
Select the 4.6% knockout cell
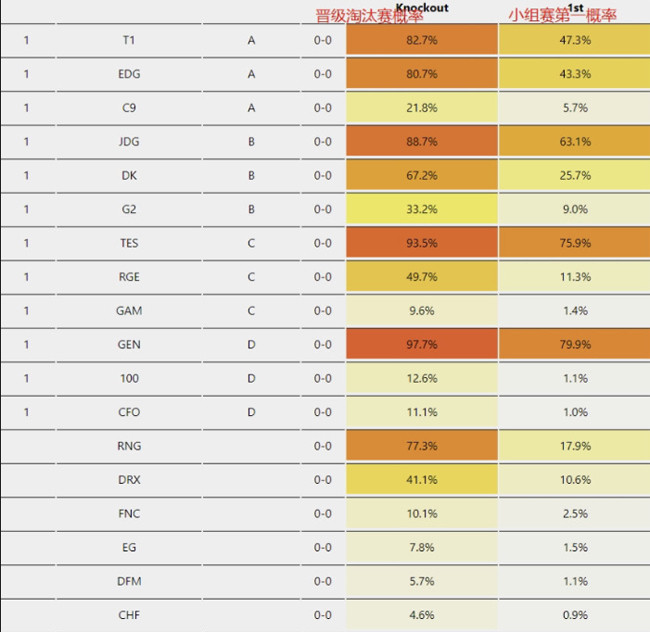pyautogui.click(x=422, y=615)
